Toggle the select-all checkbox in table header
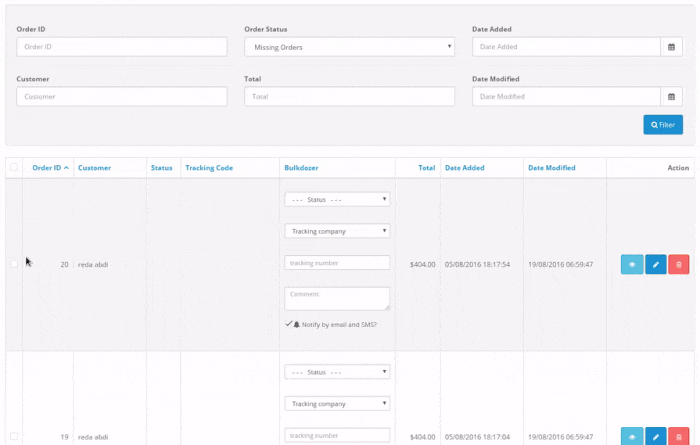Image resolution: width=700 pixels, height=445 pixels. pos(14,168)
